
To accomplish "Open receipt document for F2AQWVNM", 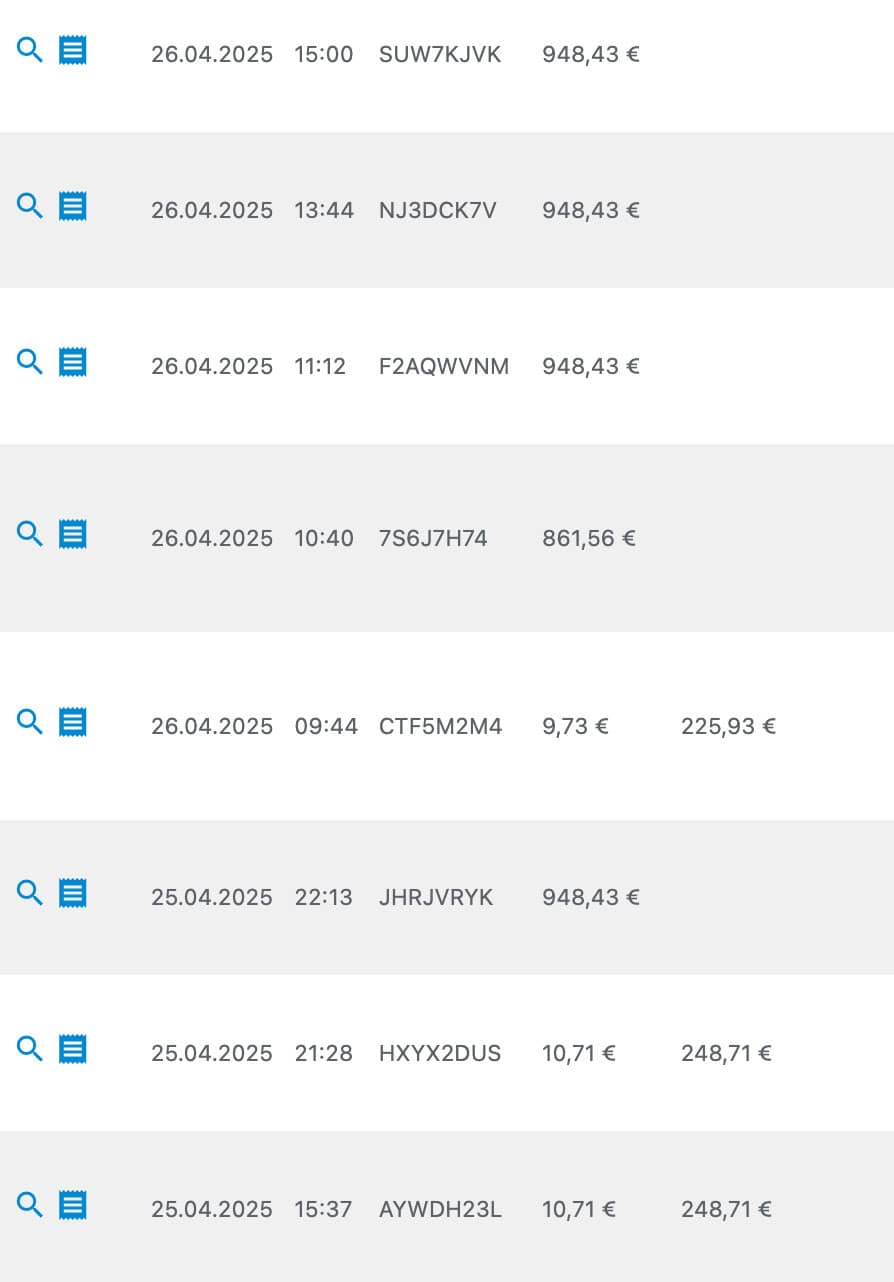I will (72, 362).
